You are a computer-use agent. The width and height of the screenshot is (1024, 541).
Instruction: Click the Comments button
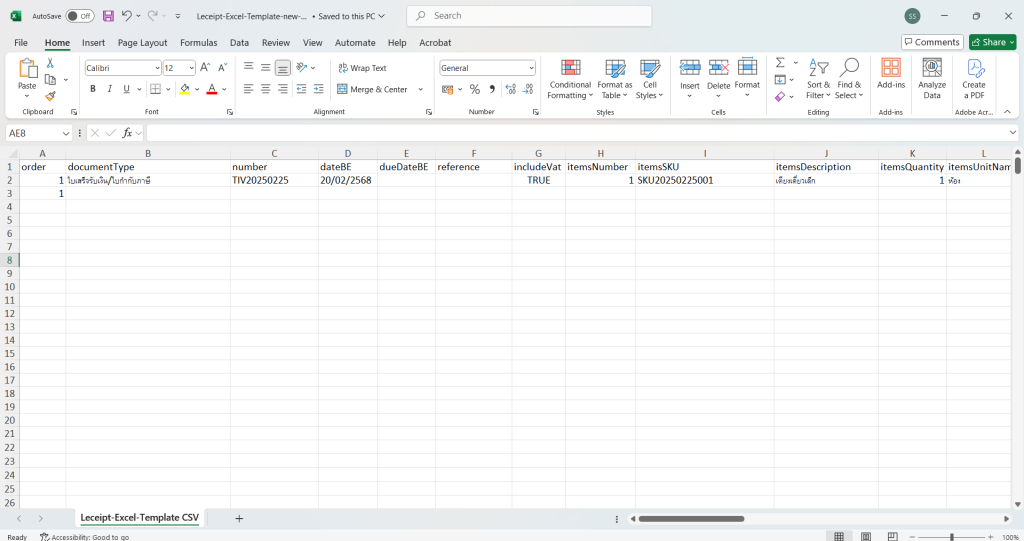[932, 42]
